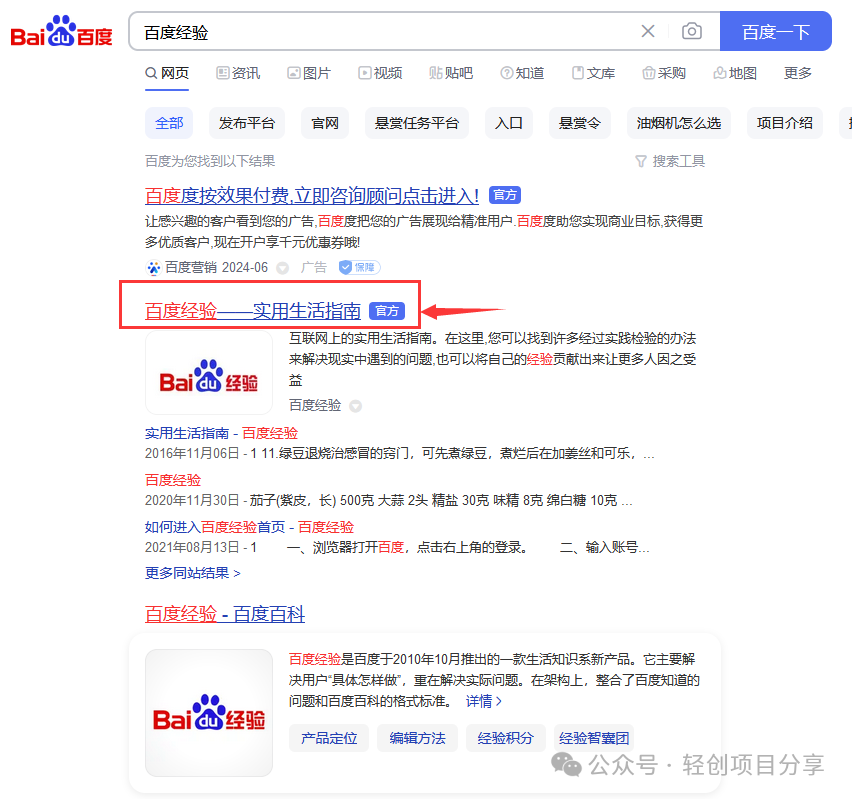This screenshot has height=799, width=852.
Task: Open 百度经验——实用生活指南 result
Action: (253, 311)
